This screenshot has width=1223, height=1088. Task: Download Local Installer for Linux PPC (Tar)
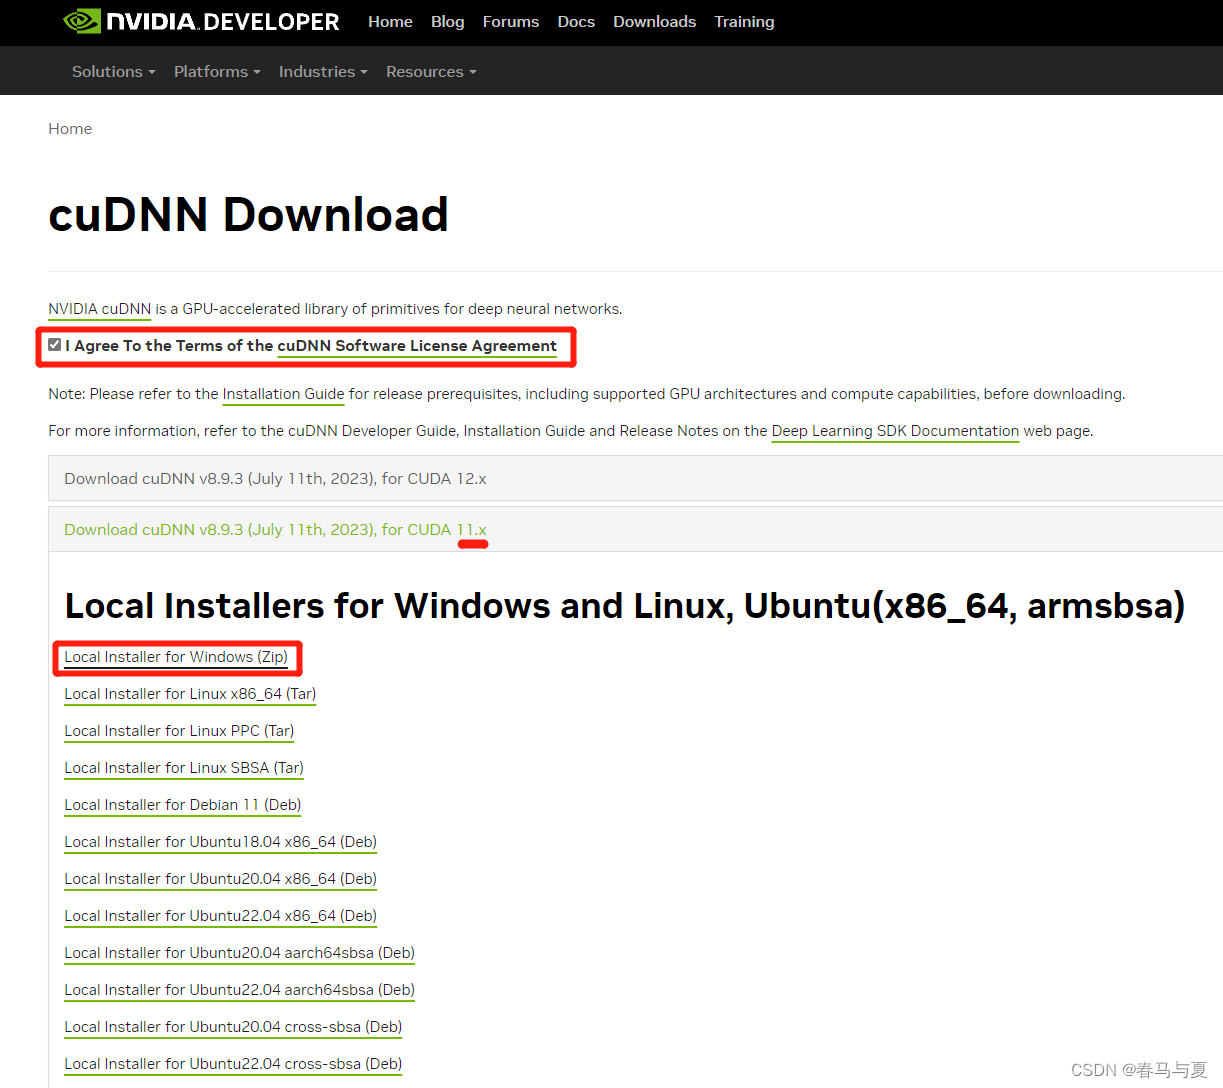click(x=179, y=731)
